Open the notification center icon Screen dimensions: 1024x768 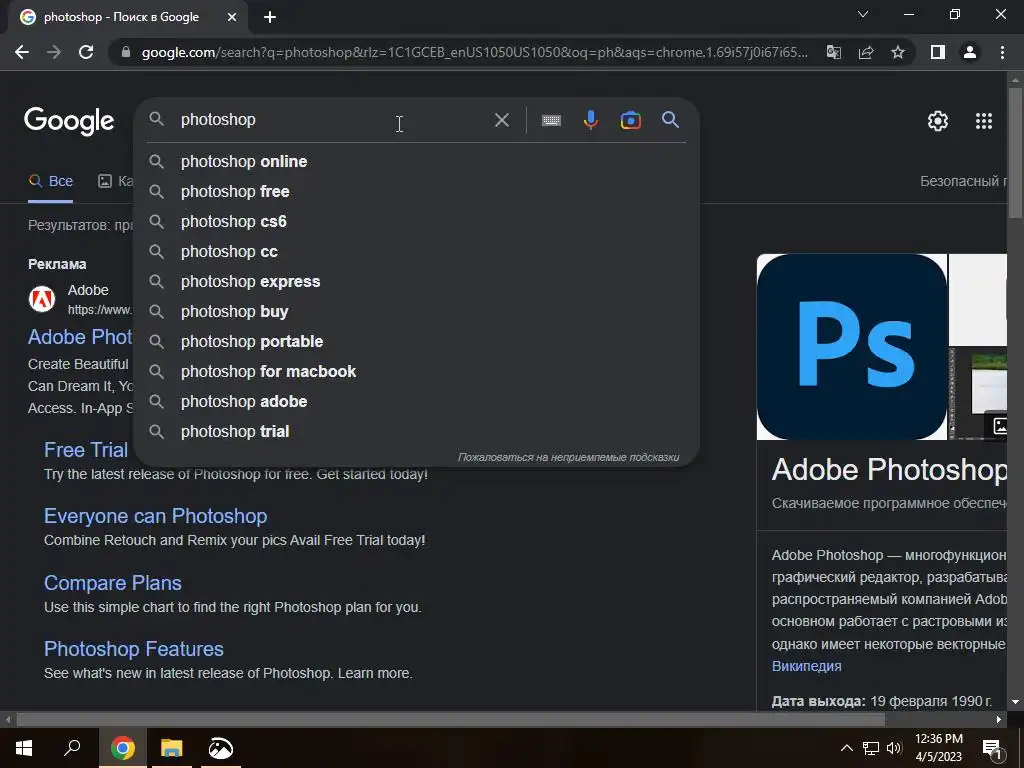[992, 748]
